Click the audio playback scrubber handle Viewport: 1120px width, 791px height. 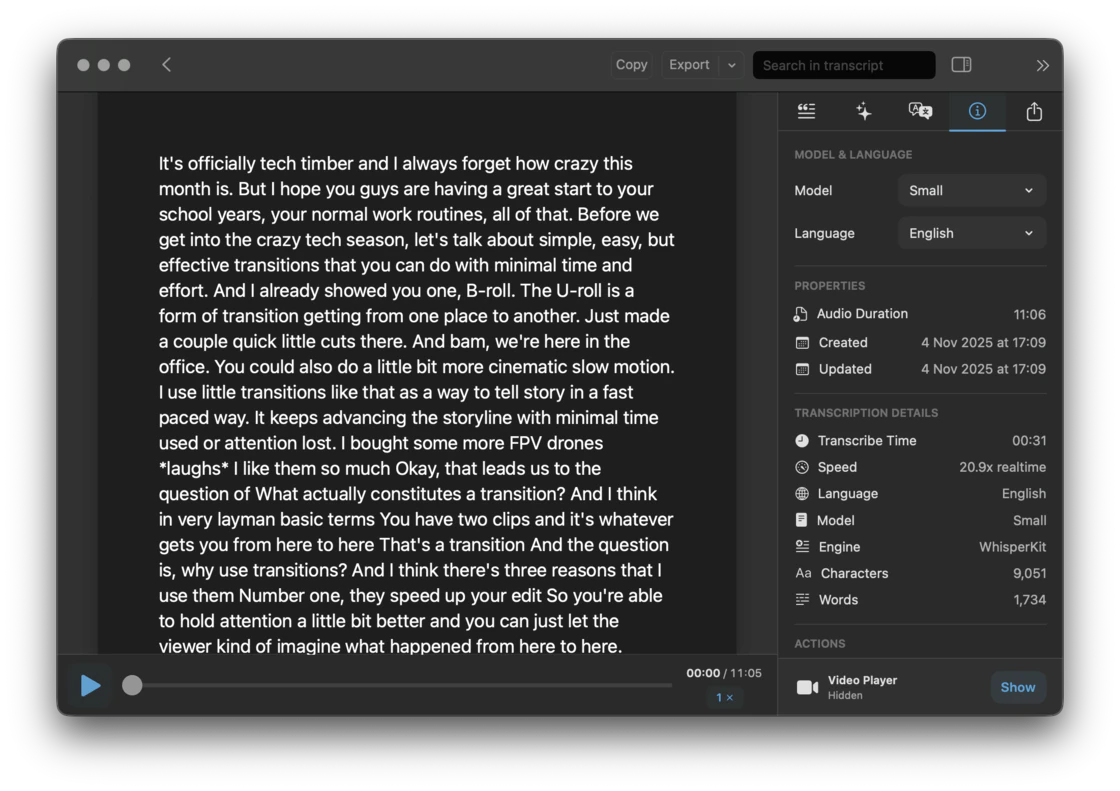coord(132,685)
